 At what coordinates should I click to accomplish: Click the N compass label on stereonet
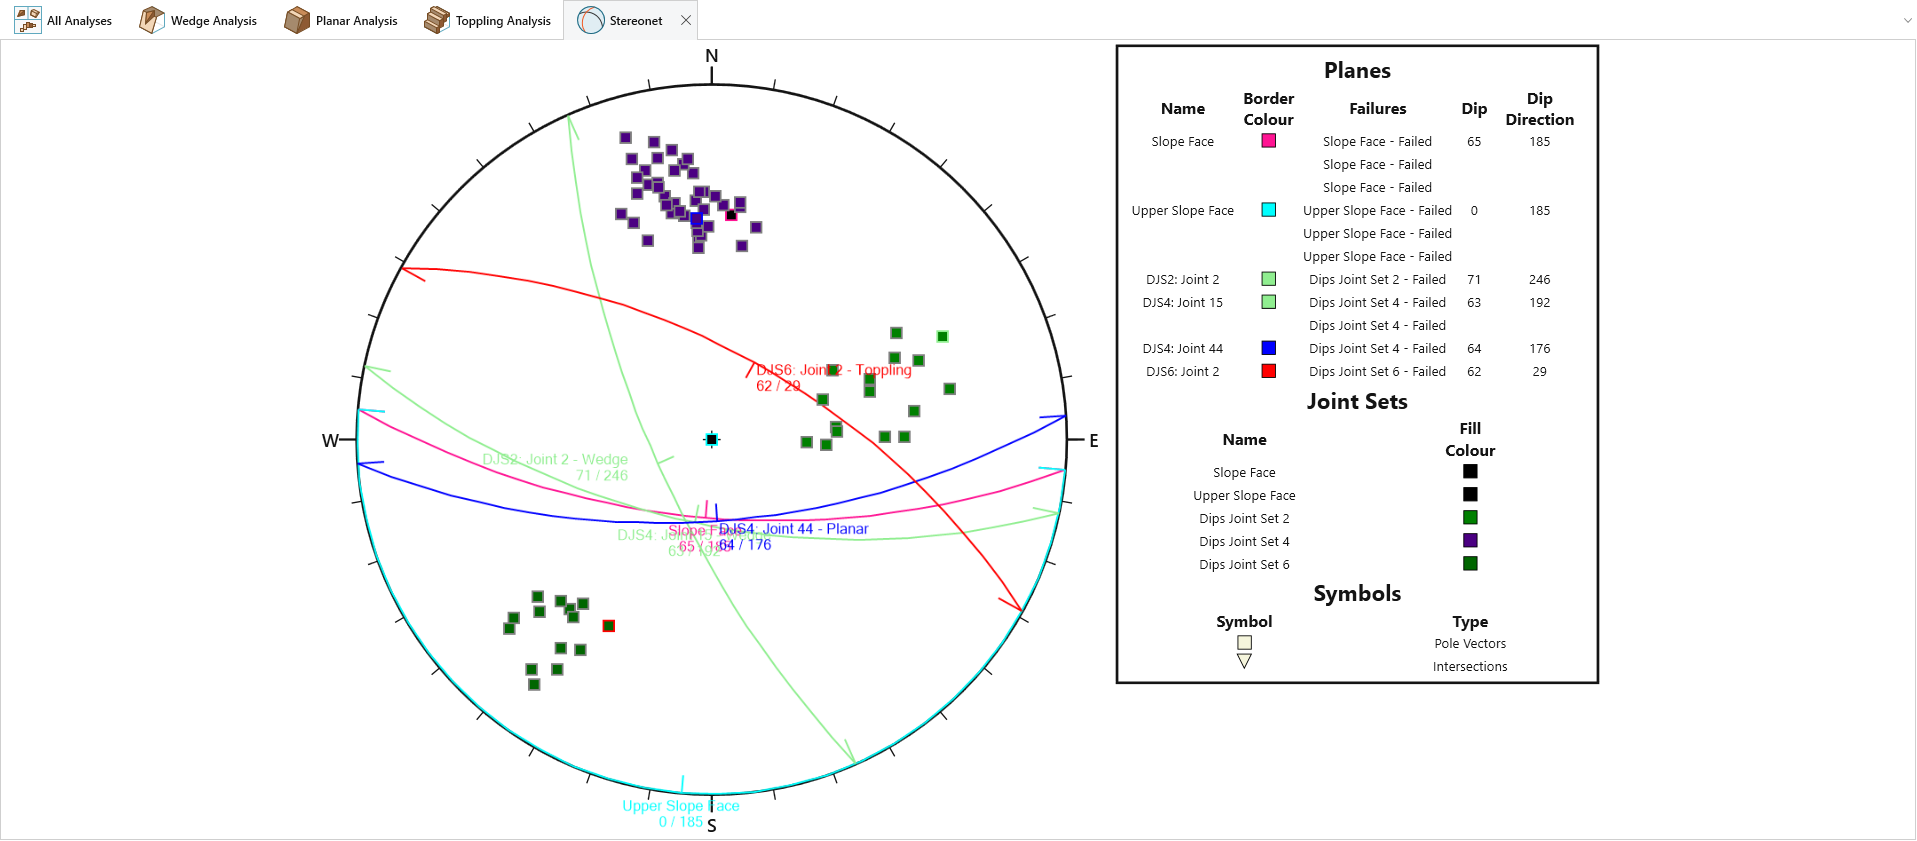click(x=712, y=56)
